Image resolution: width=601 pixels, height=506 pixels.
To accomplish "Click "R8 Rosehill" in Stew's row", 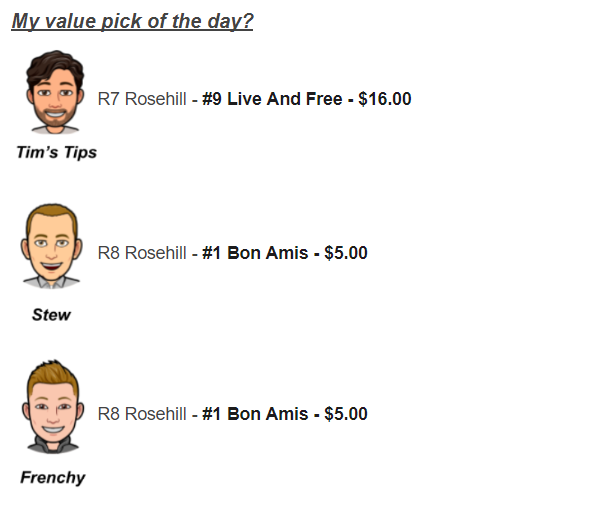I will coord(142,253).
